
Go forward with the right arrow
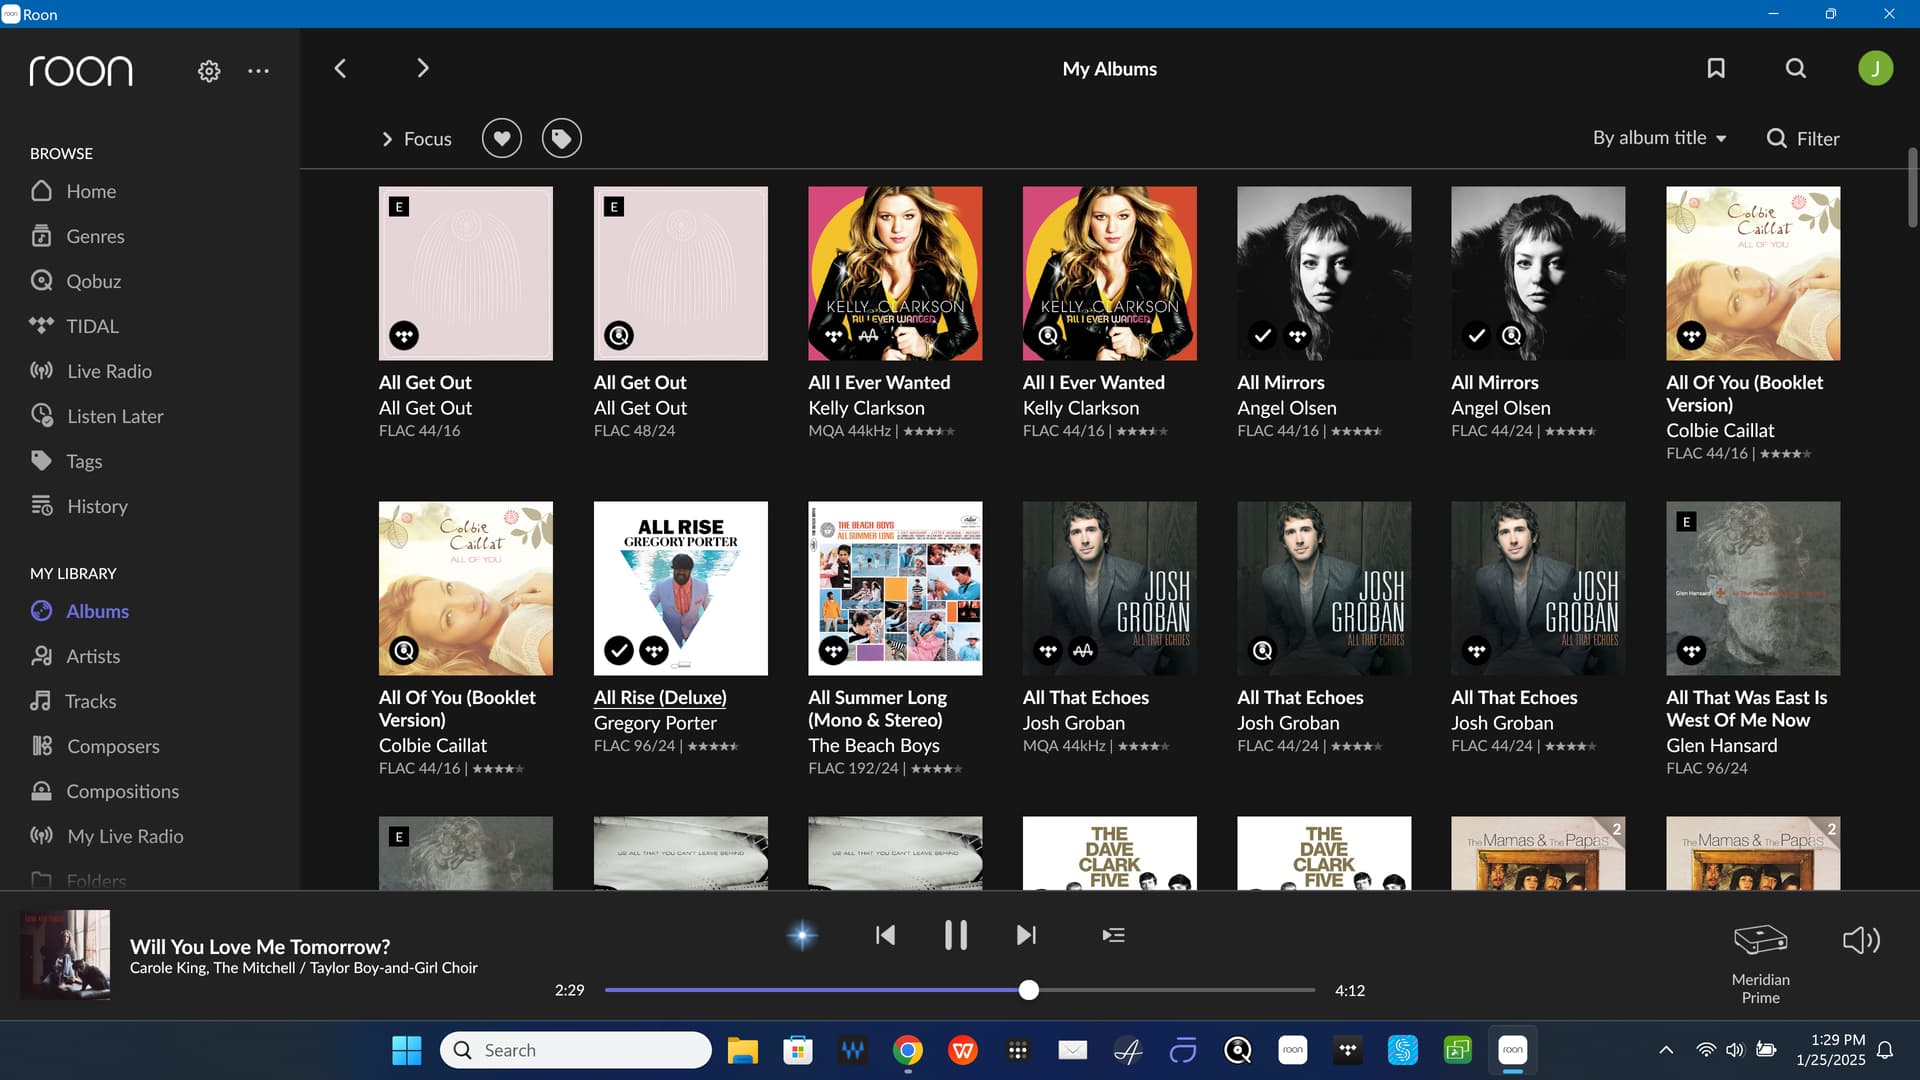423,68
